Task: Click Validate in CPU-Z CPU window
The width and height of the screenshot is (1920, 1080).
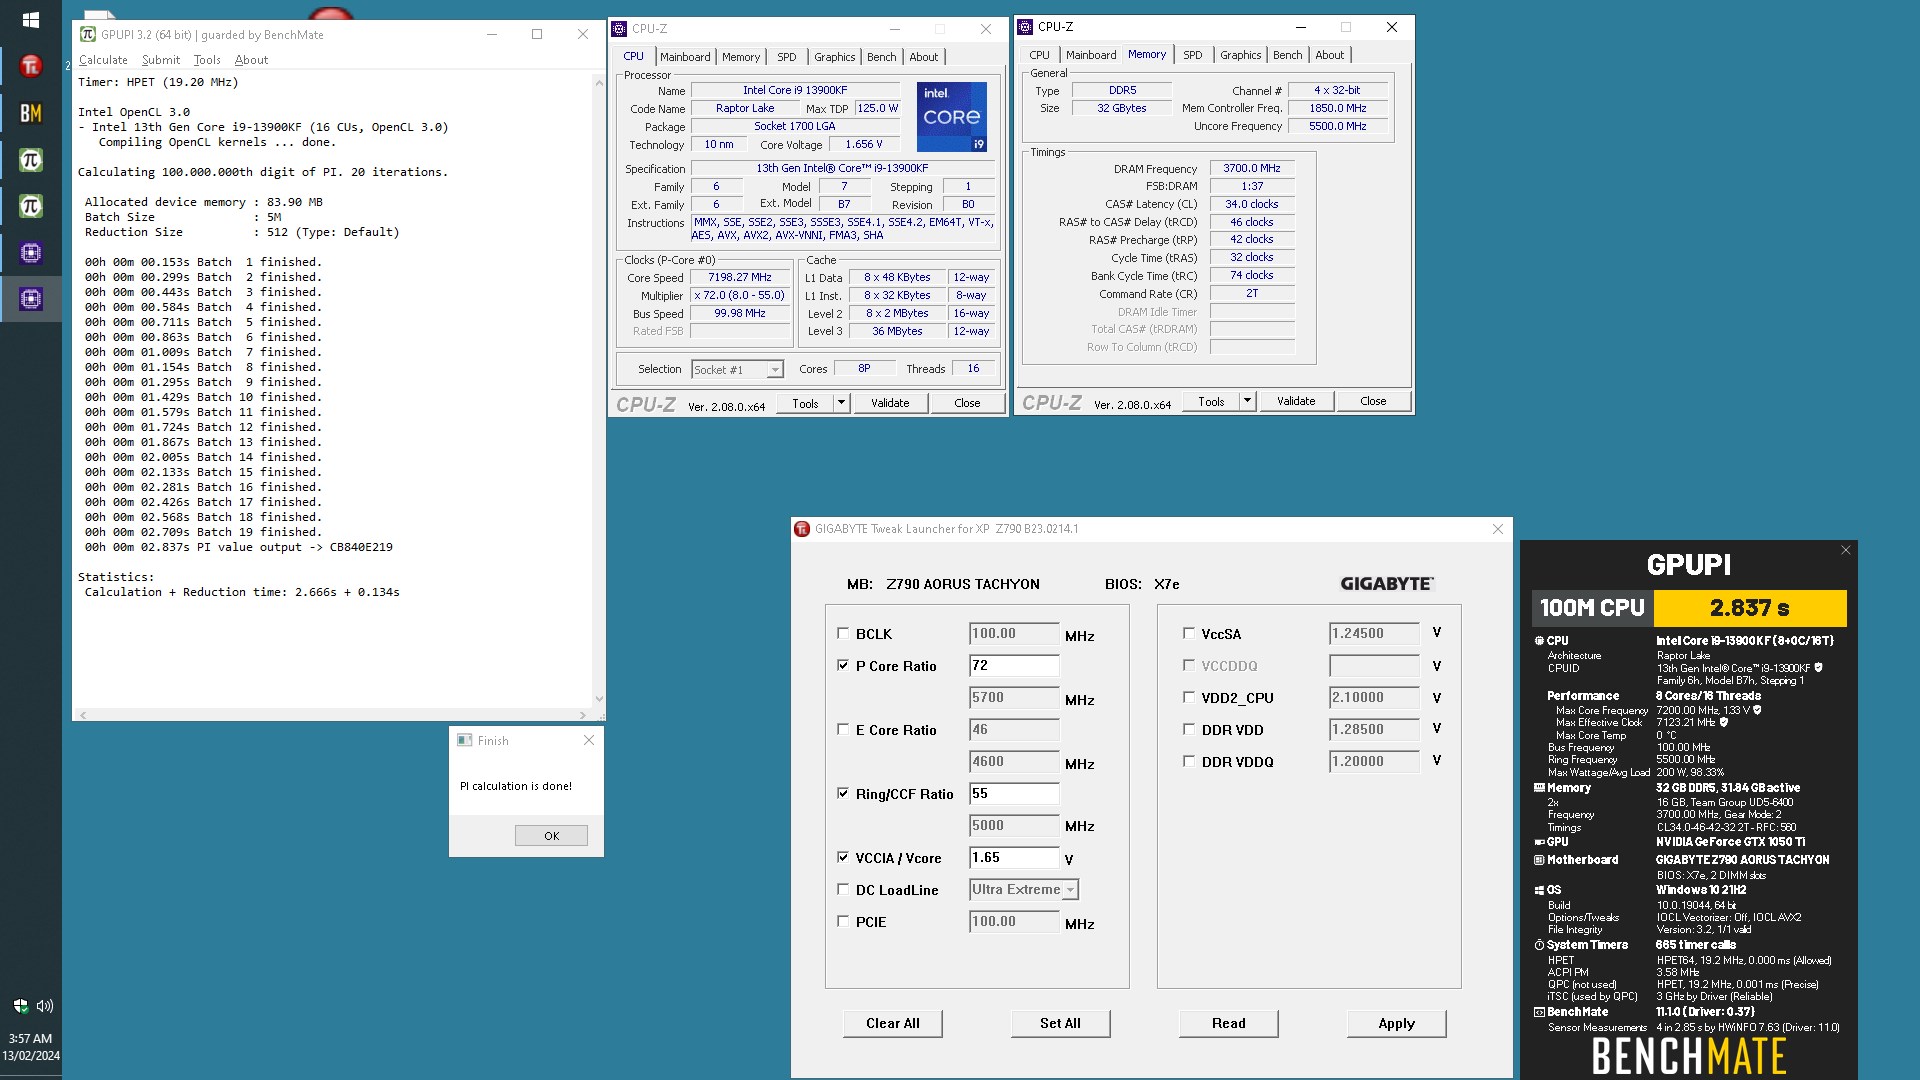Action: (890, 403)
